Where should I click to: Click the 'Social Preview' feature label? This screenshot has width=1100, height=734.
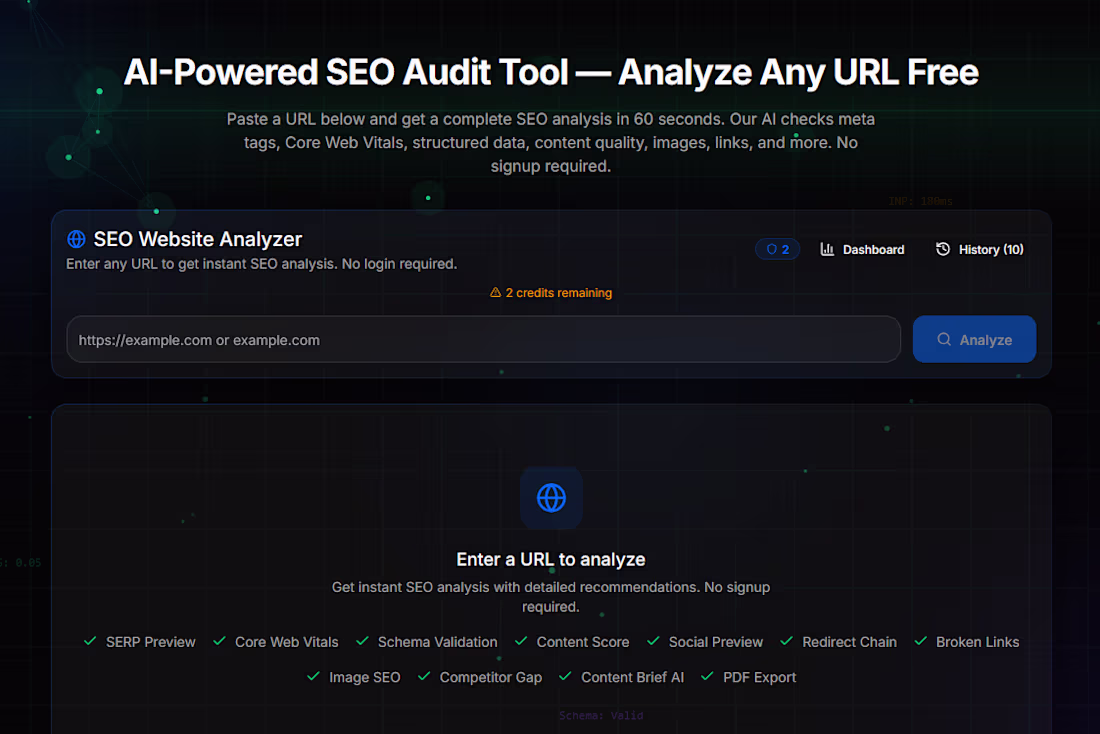[x=716, y=642]
